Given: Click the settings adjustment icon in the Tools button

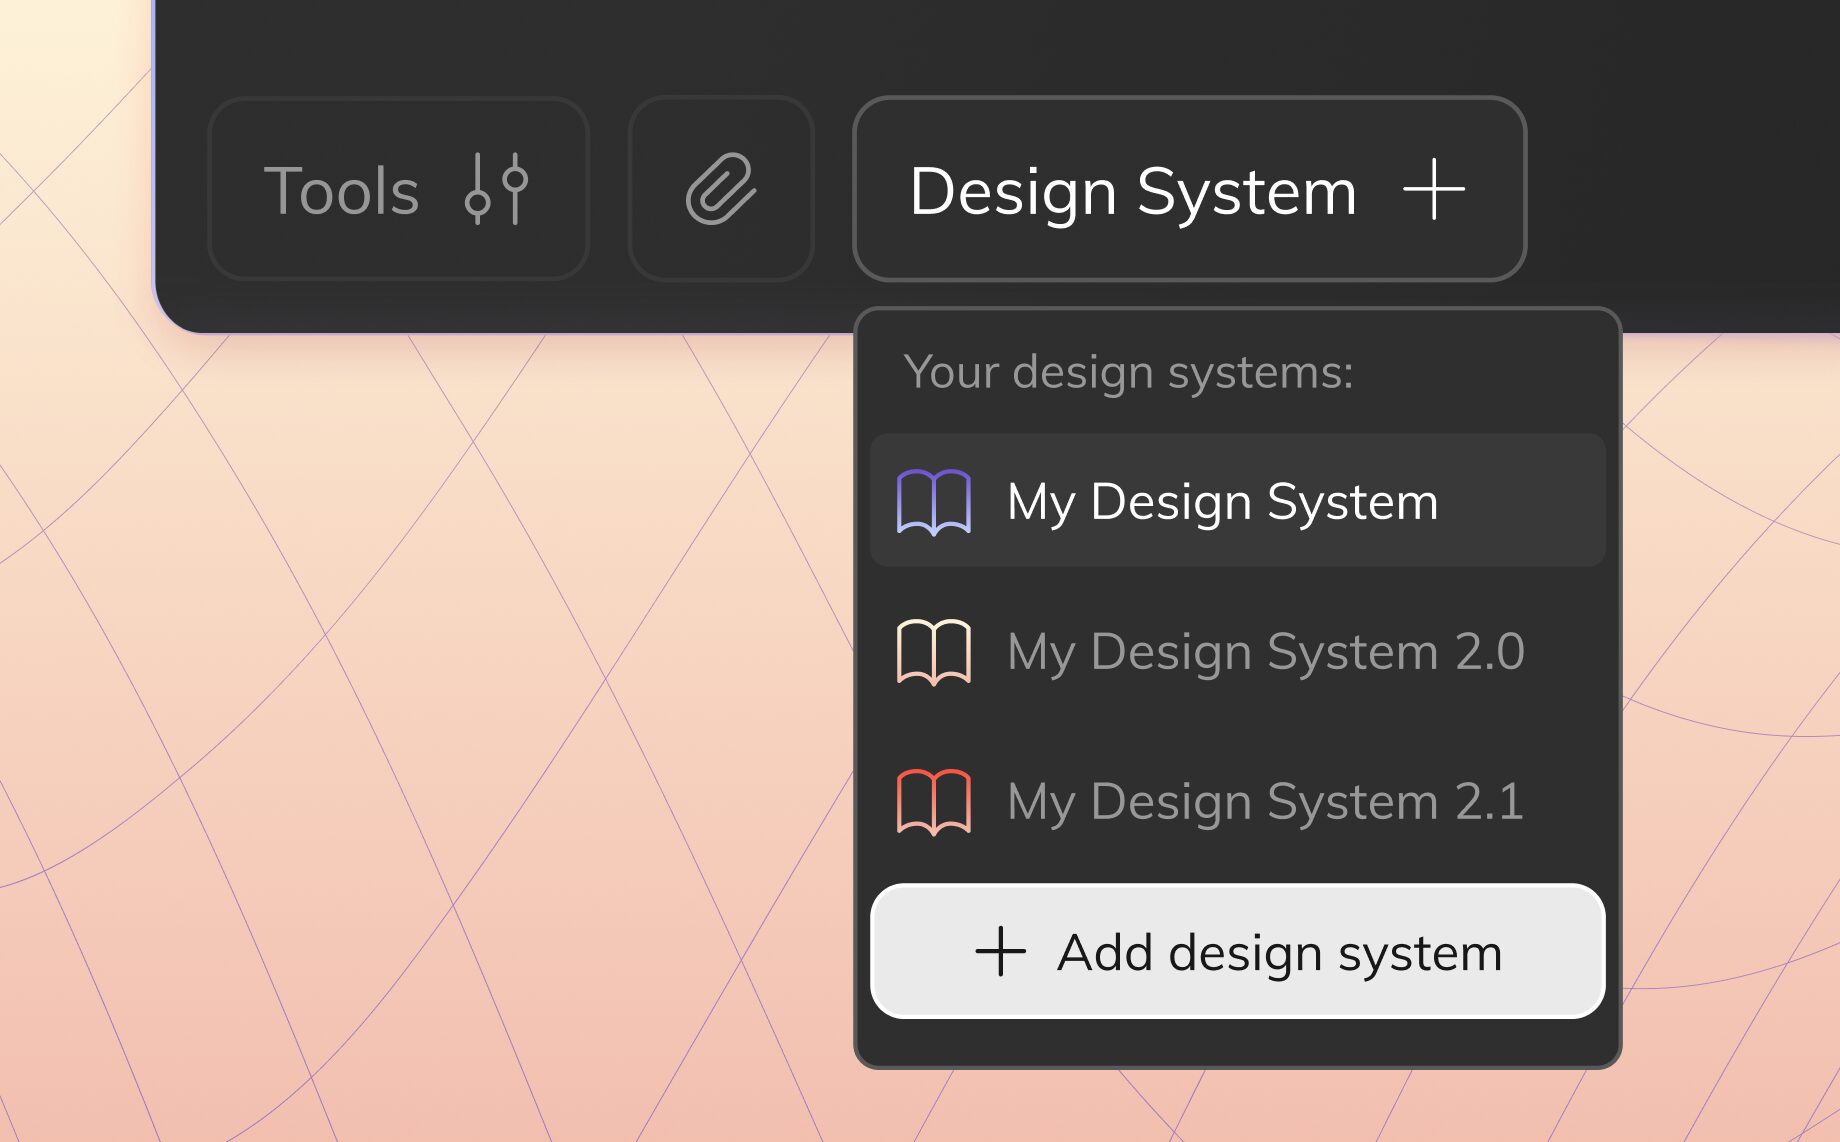Looking at the screenshot, I should coord(496,190).
